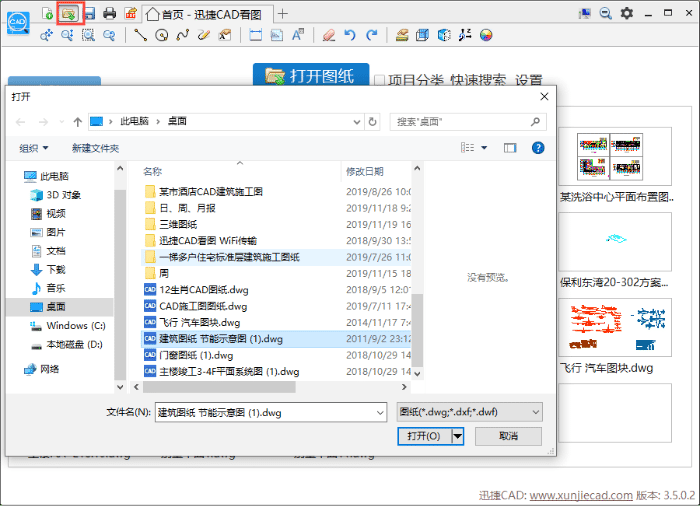Screen dimensions: 700x506
Task: Select Windows (C:) drive in navigation pane
Action: [67, 326]
